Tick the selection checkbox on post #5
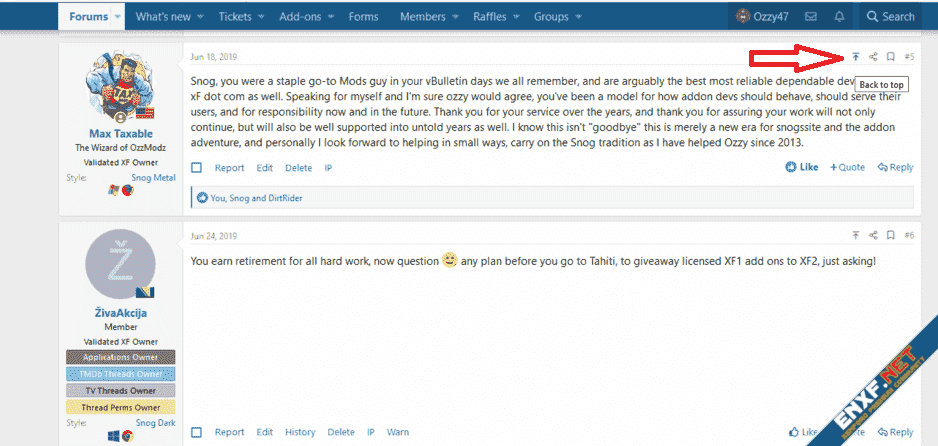Viewport: 938px width, 446px height. point(197,168)
